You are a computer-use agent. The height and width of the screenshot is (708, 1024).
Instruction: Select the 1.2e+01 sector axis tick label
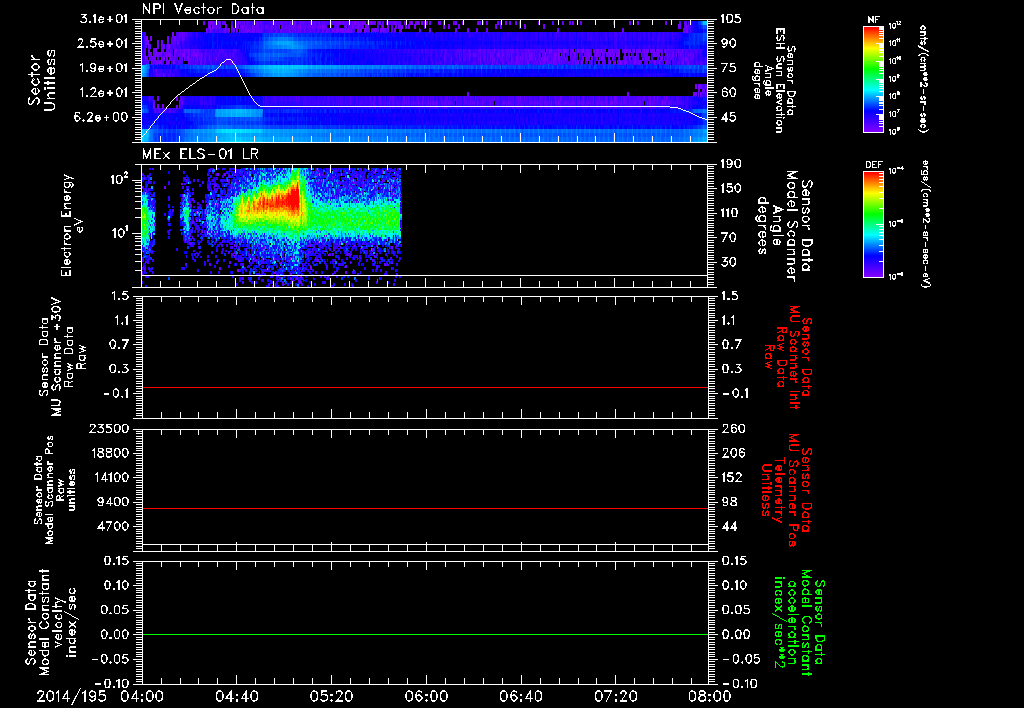click(x=105, y=93)
